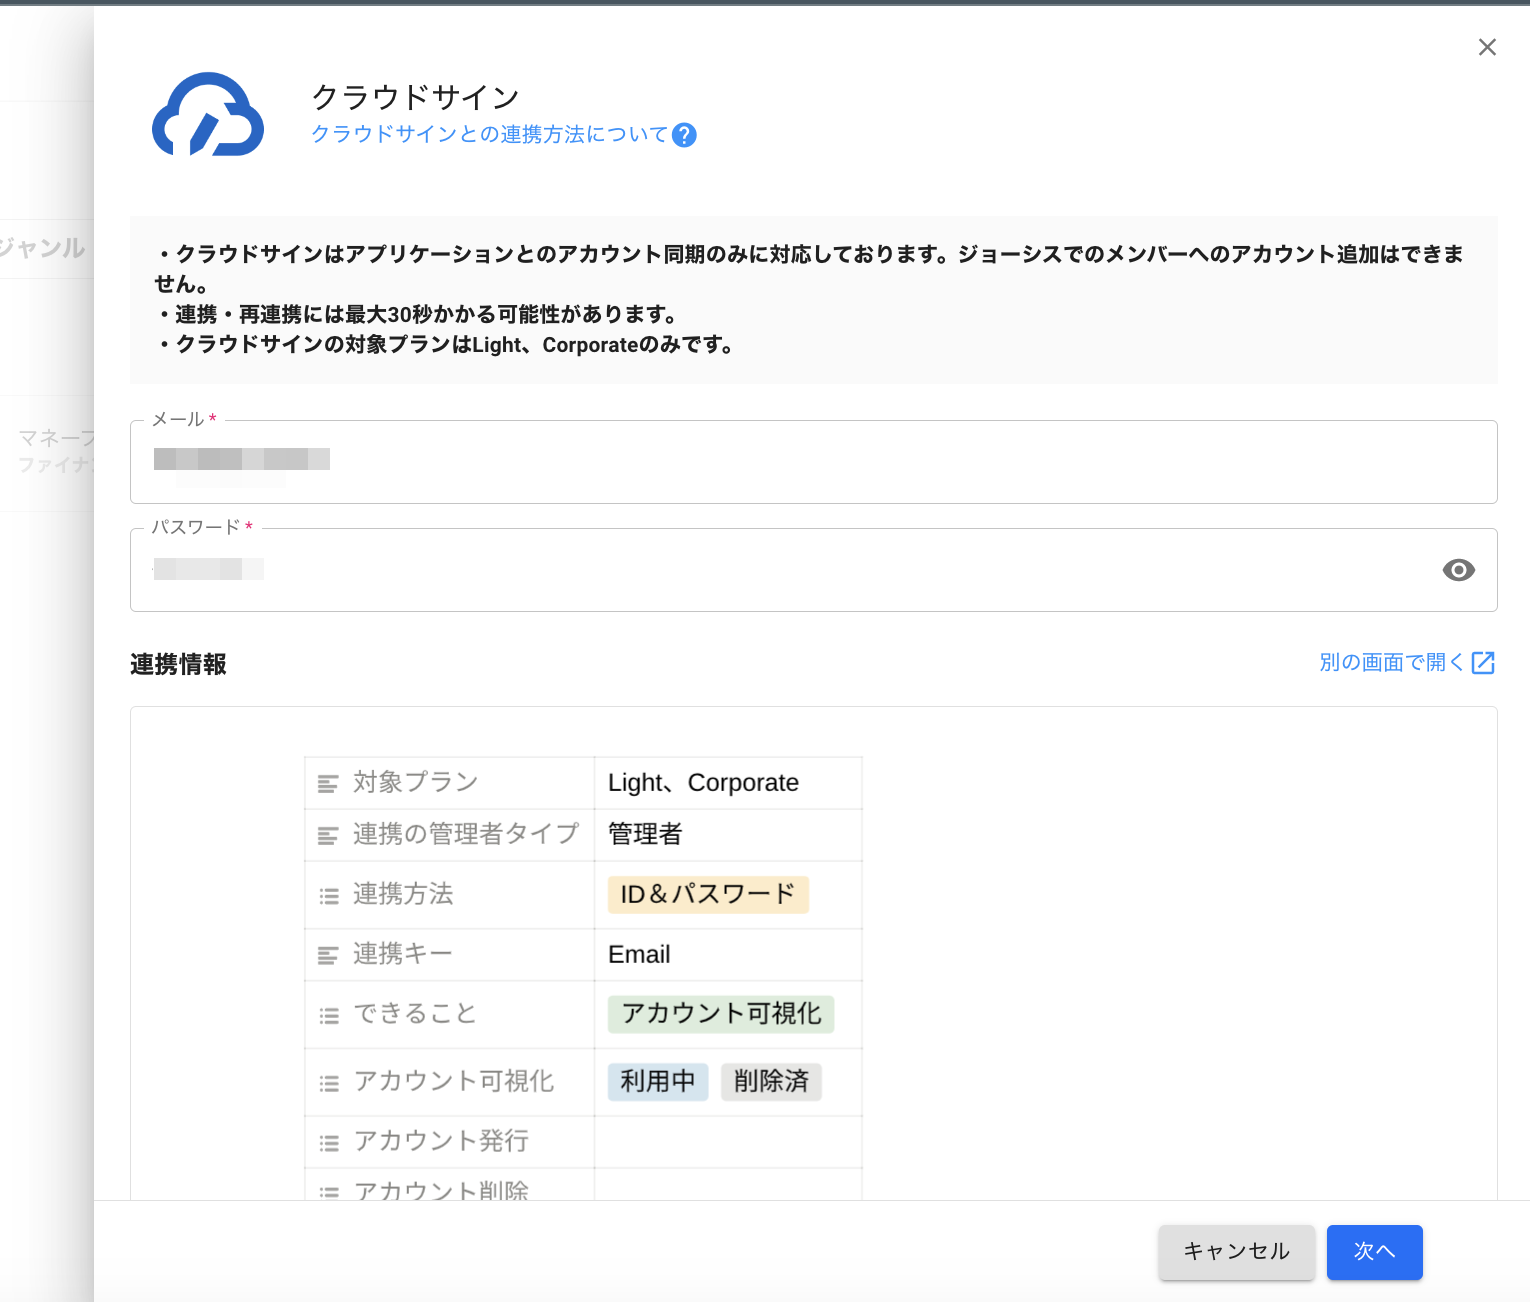This screenshot has width=1530, height=1302.
Task: Click the text icon next to 連携キー
Action: tap(328, 956)
